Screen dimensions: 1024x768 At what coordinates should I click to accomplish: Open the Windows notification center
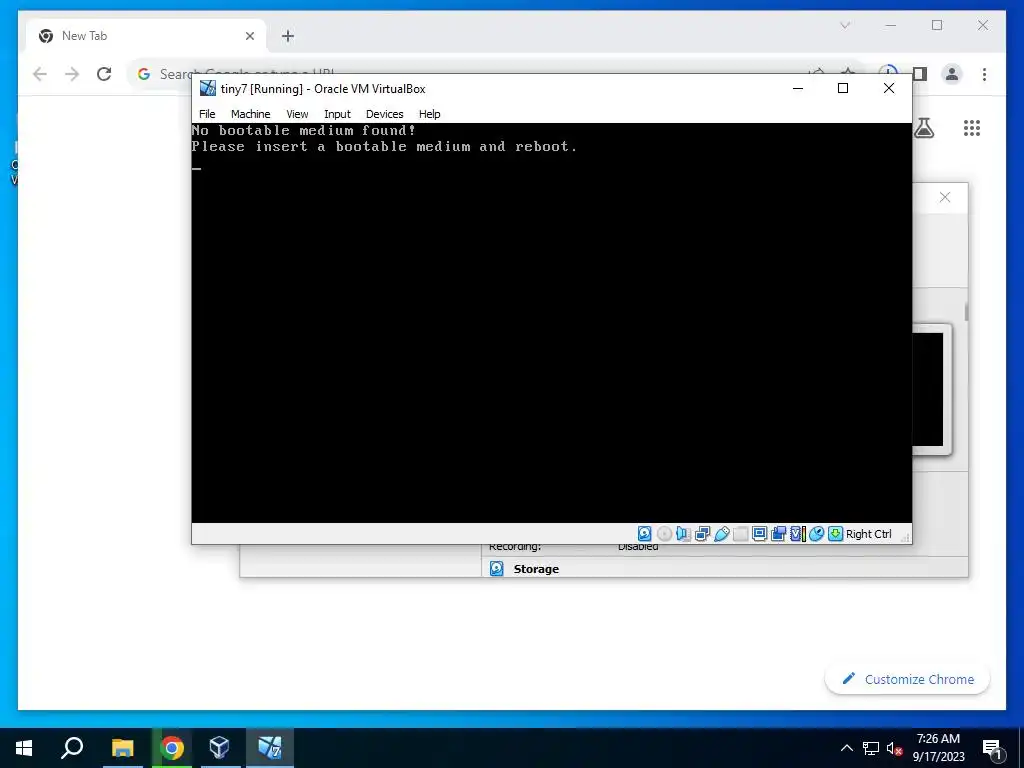[x=993, y=748]
